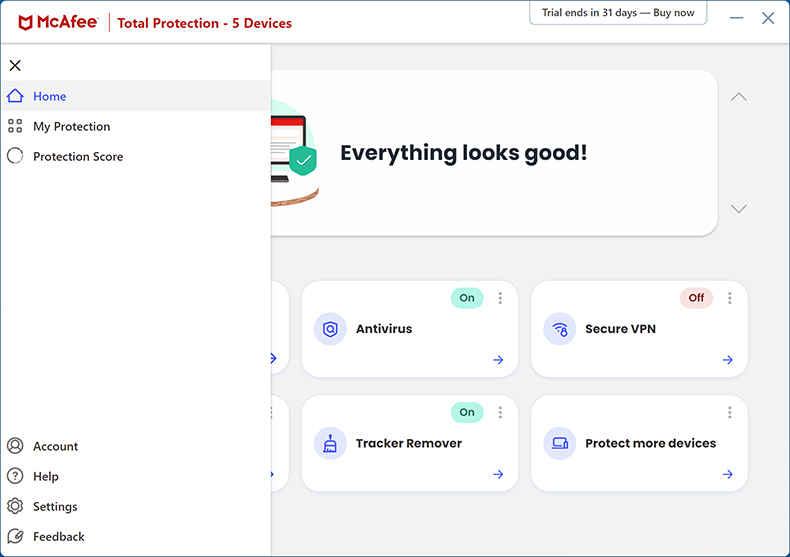Click the Account person icon
Image resolution: width=790 pixels, height=557 pixels.
[15, 446]
